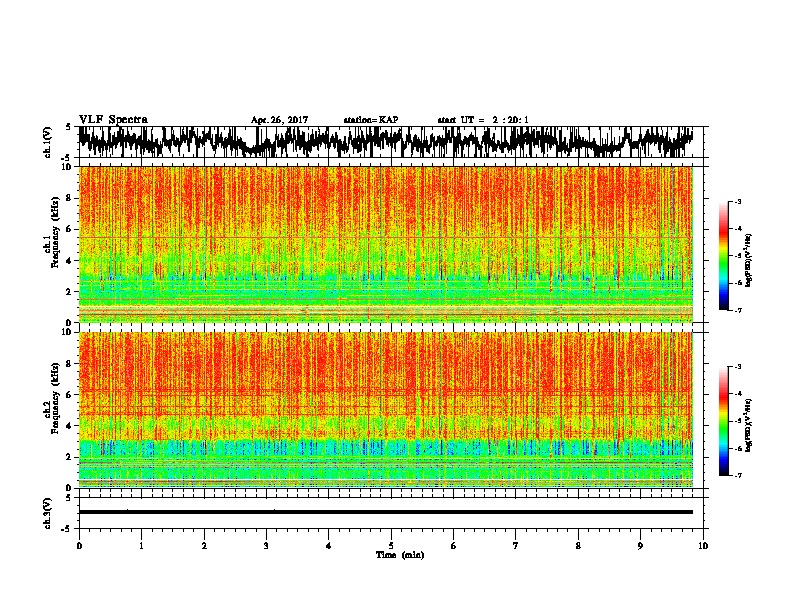Click the "8" kHz tick of ch.1 spectrogram
Image resolution: width=792 pixels, height=612 pixels.
tap(70, 198)
